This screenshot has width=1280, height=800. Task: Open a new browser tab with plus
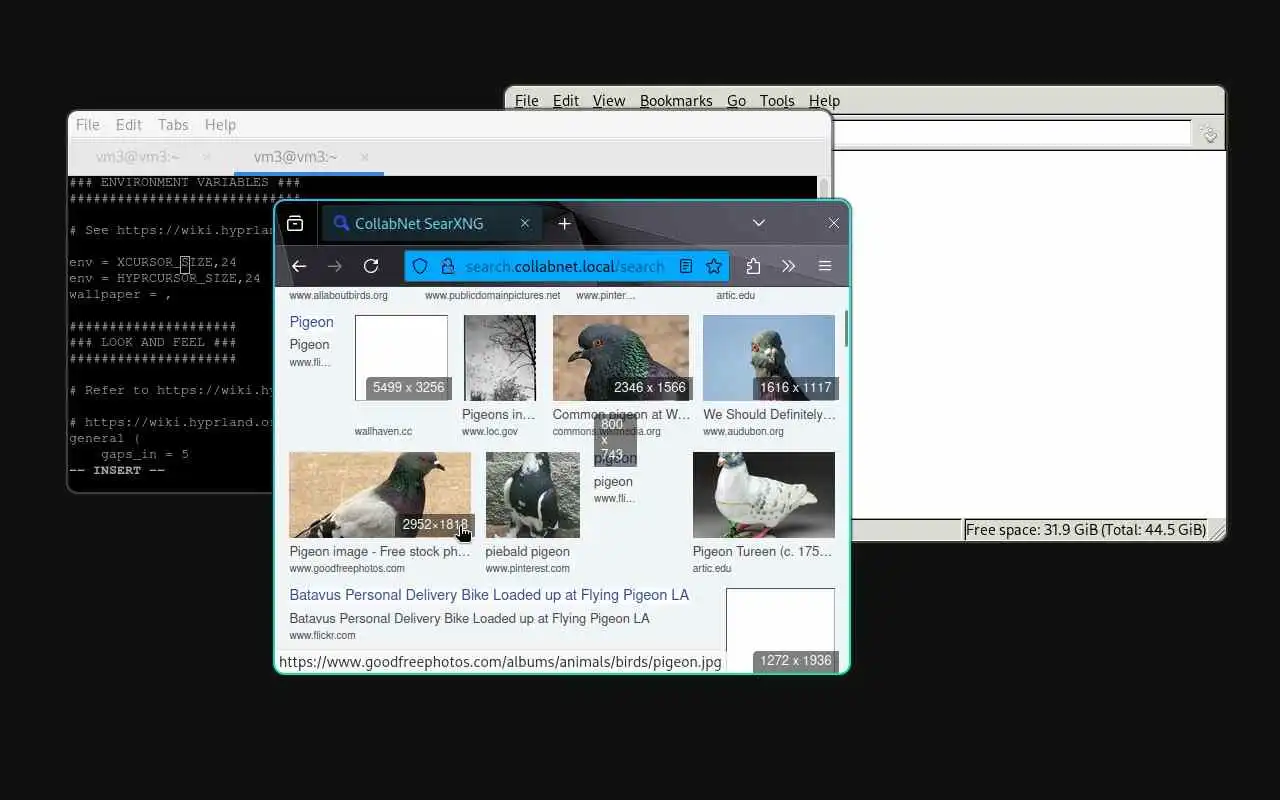click(564, 224)
